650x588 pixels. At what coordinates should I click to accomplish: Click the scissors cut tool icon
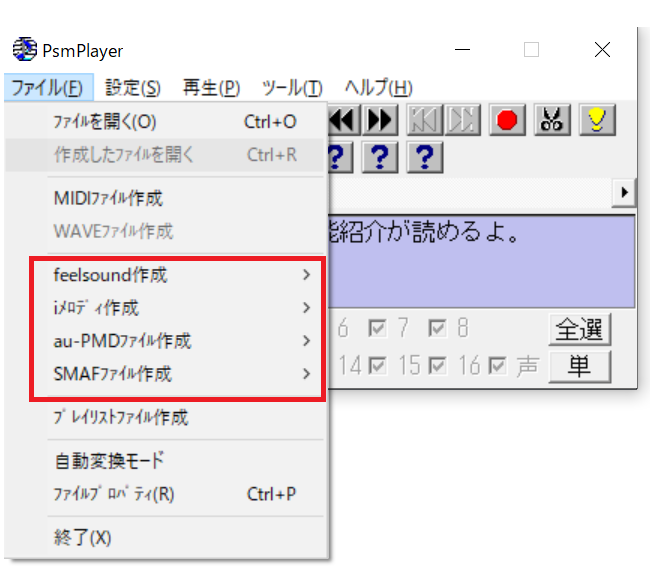pos(552,120)
